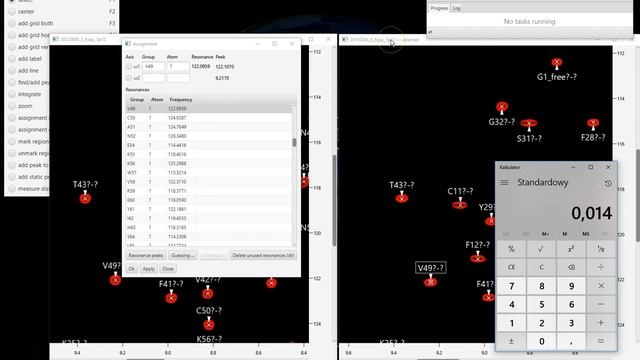Select the W57 resonance row
The height and width of the screenshot is (360, 640).
(x=209, y=173)
